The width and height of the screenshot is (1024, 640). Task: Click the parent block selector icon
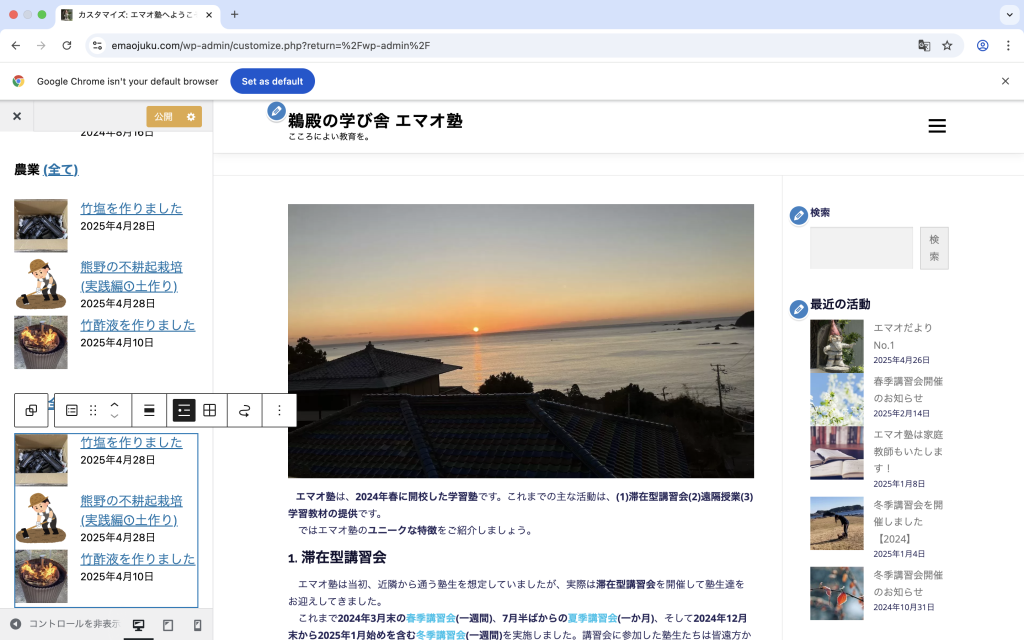point(31,410)
